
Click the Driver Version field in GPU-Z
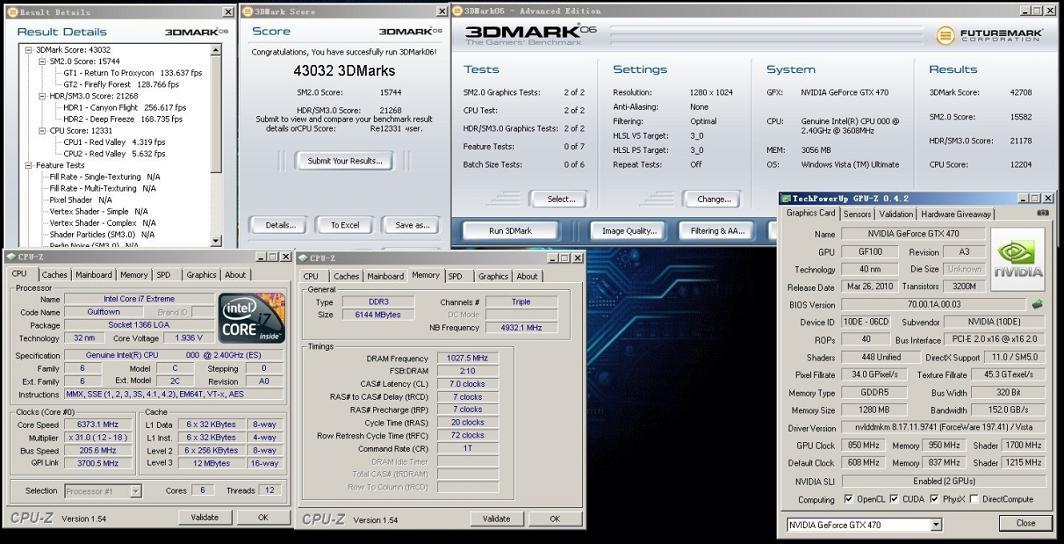[944, 428]
